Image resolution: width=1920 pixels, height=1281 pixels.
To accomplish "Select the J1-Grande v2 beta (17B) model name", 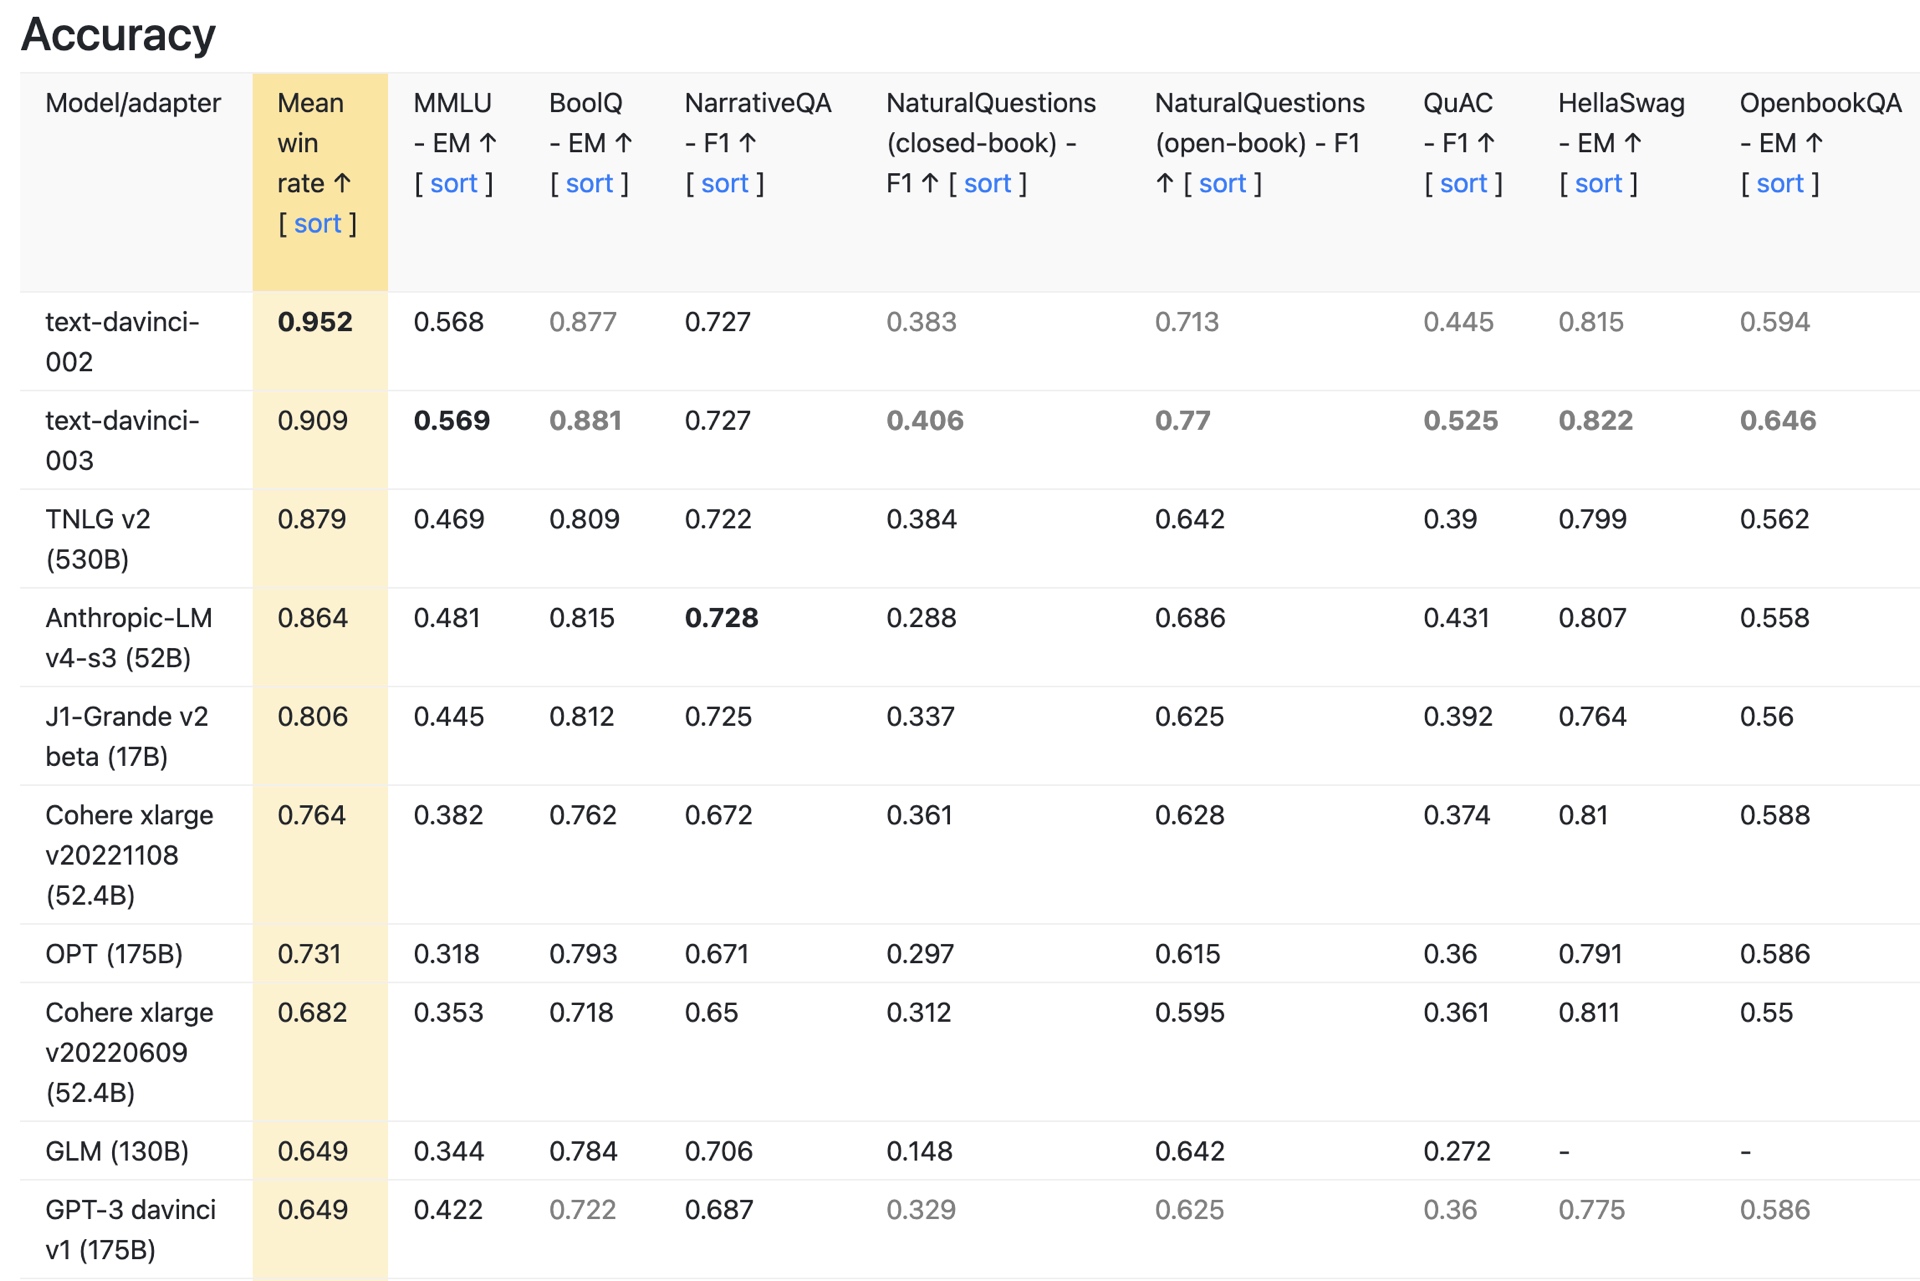I will [127, 737].
